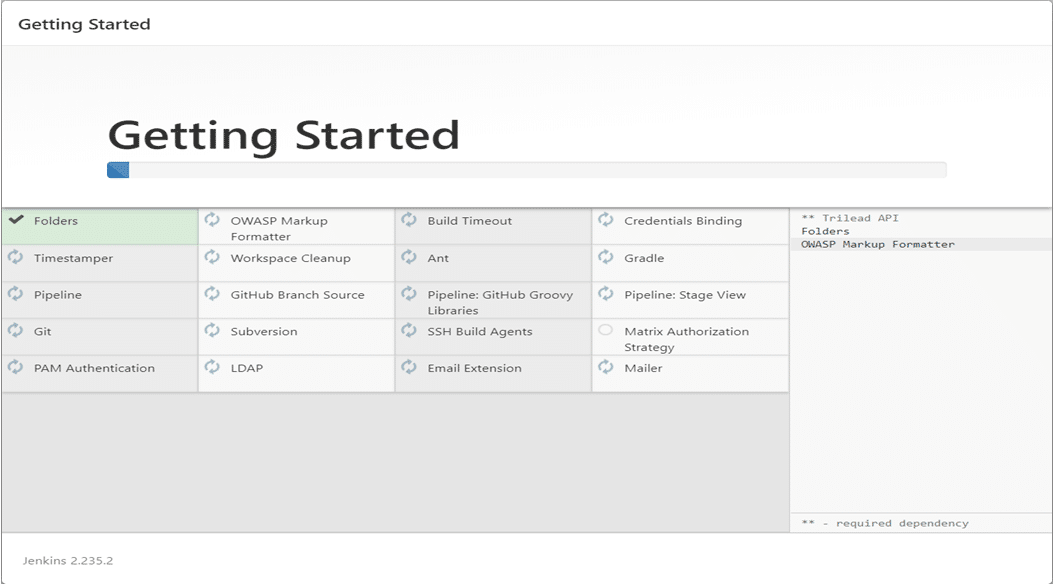Click "** Trilead API" in the install log
1054x585 pixels.
pos(850,218)
